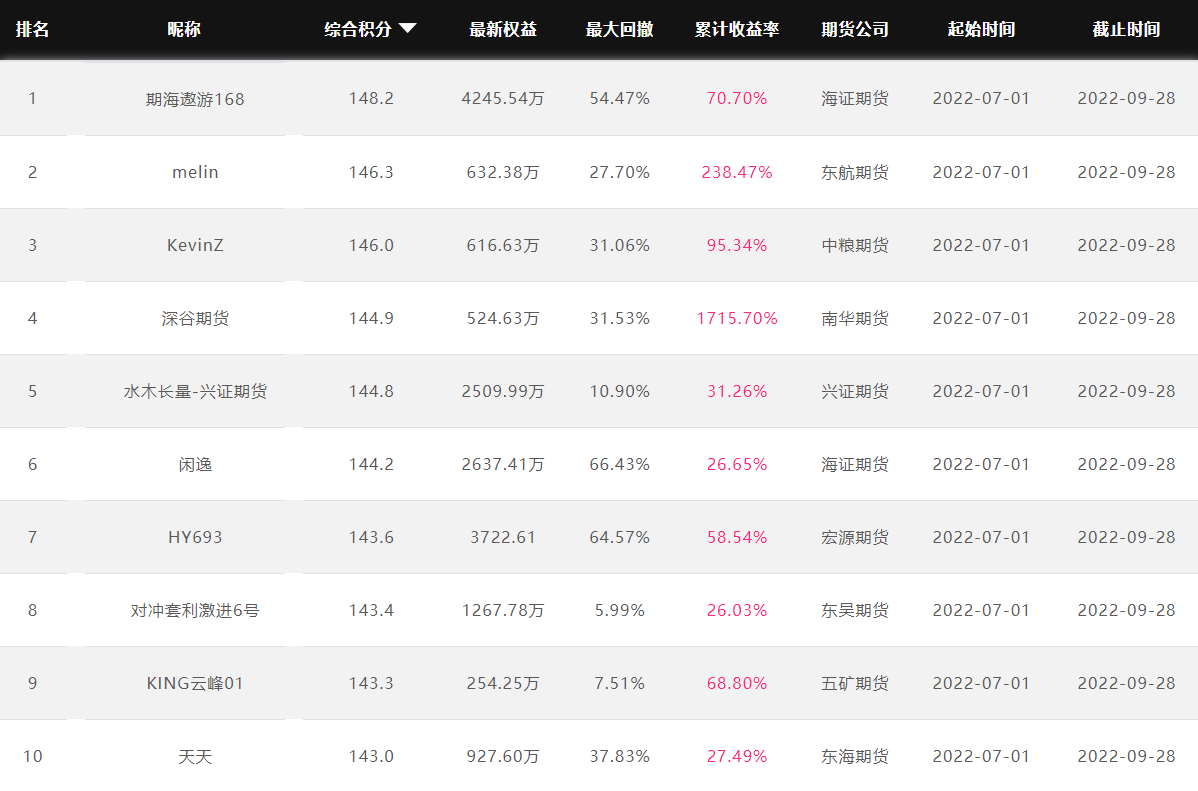Click the 最新权益 column header
Screen dimensions: 1198x791
[x=503, y=29]
